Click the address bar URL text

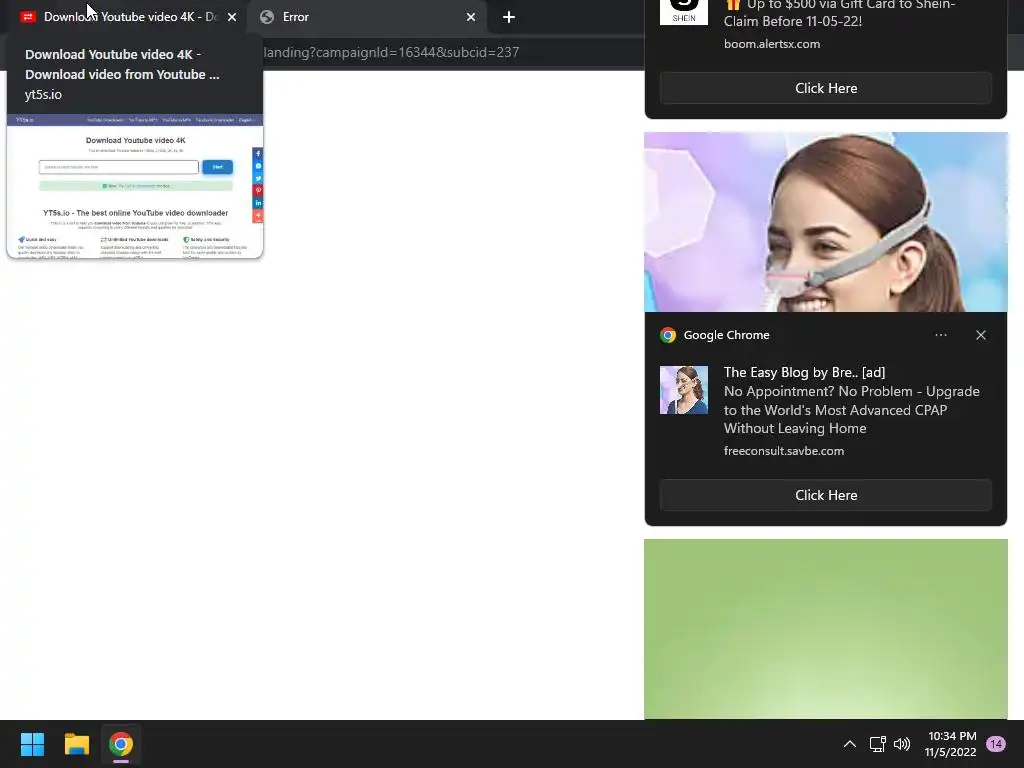point(392,52)
